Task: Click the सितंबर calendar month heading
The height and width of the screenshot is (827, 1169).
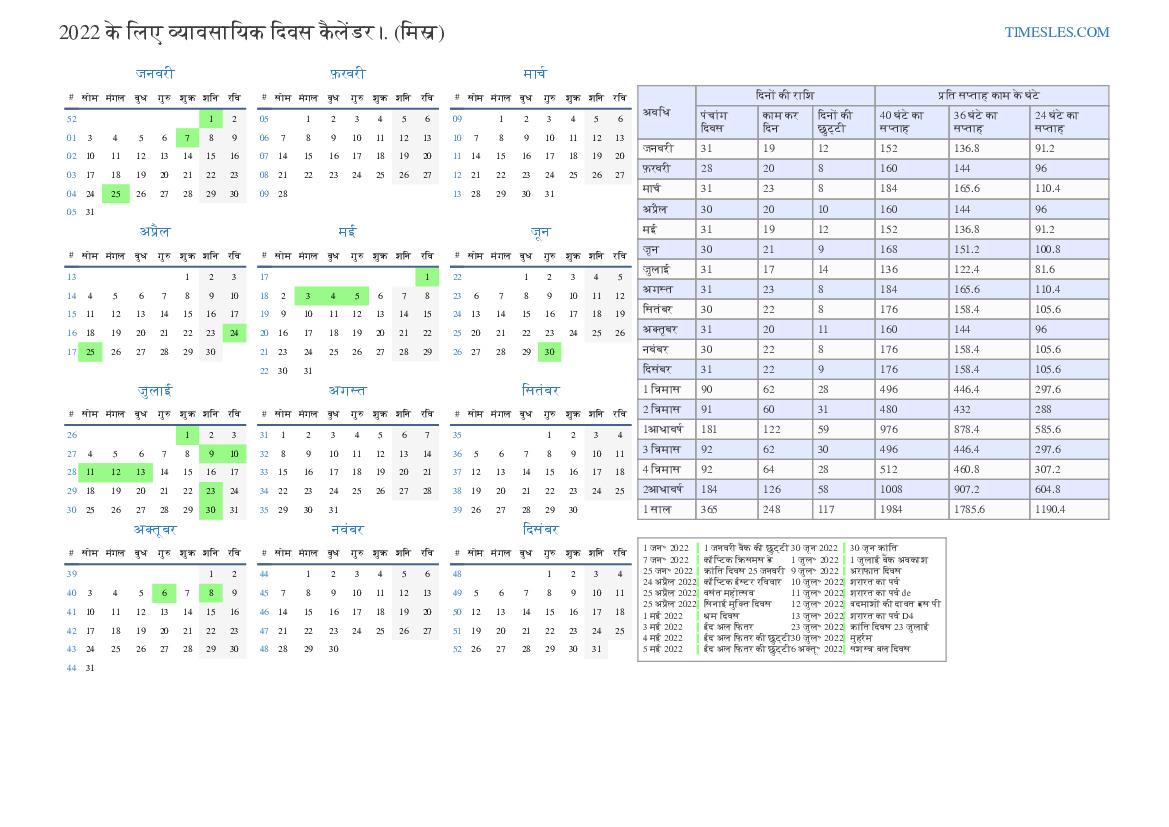Action: pyautogui.click(x=540, y=390)
